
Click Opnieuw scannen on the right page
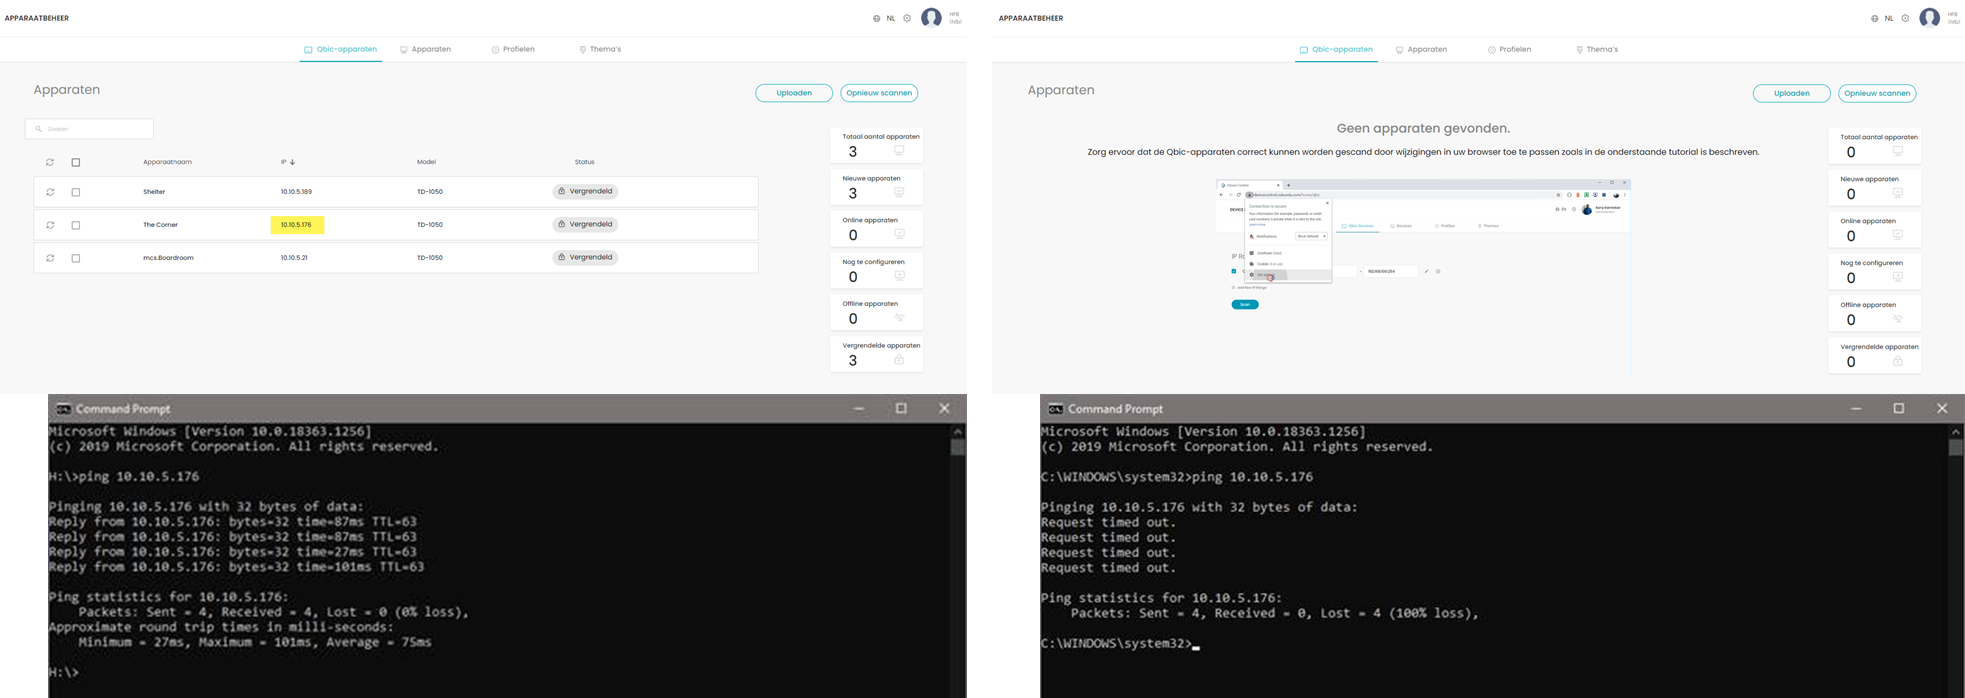(x=1877, y=93)
